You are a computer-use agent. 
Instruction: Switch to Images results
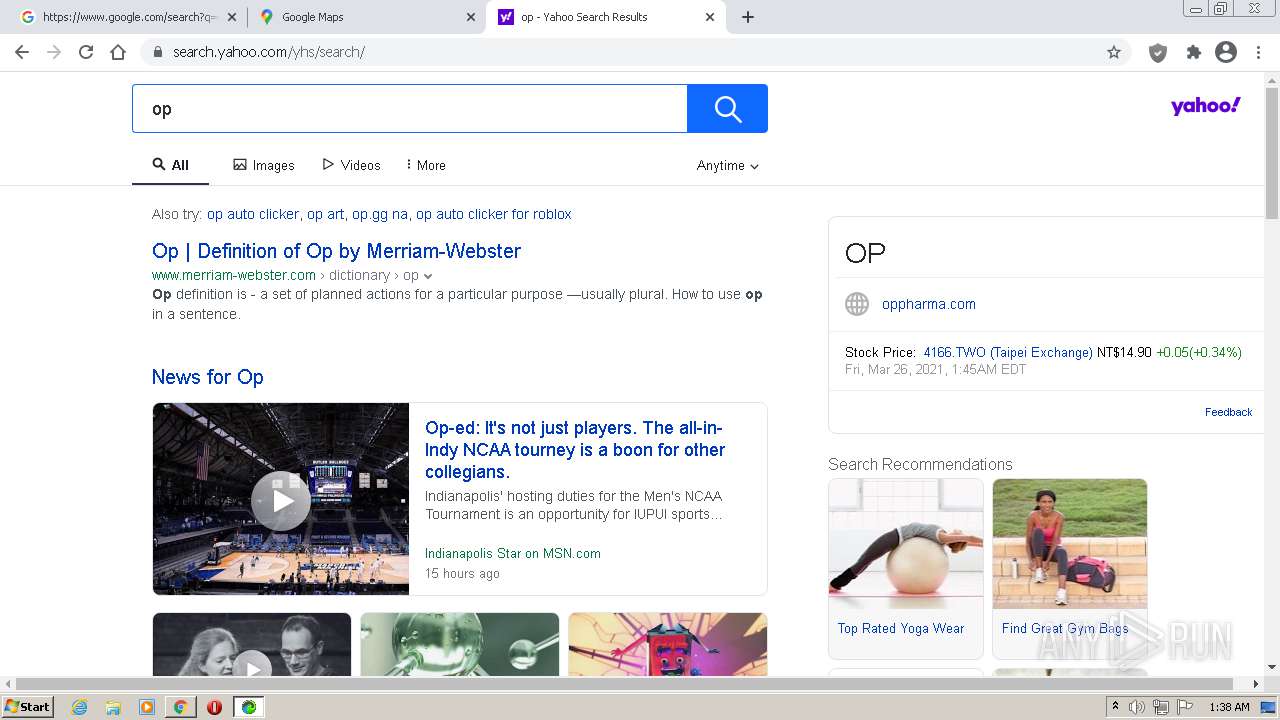click(x=264, y=165)
